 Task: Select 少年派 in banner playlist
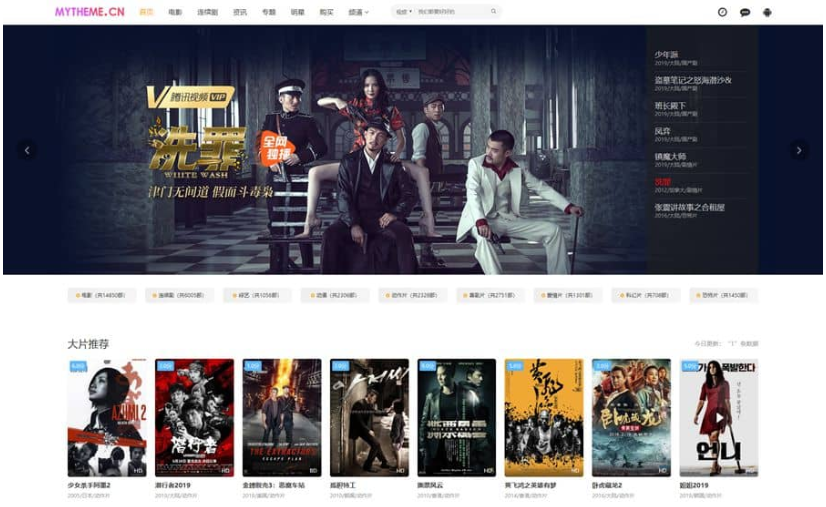point(667,53)
